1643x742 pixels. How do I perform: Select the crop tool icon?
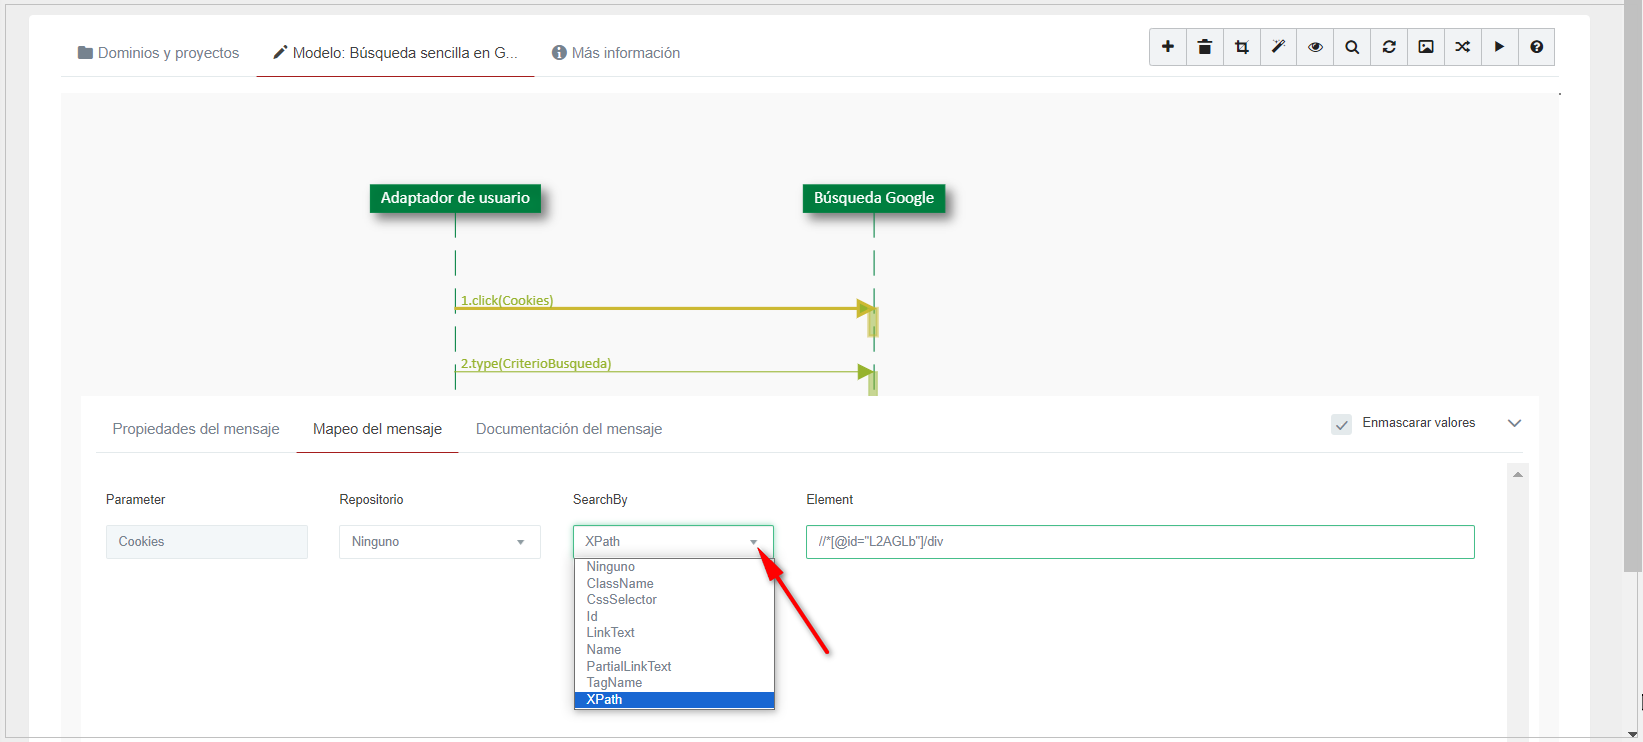pyautogui.click(x=1241, y=47)
